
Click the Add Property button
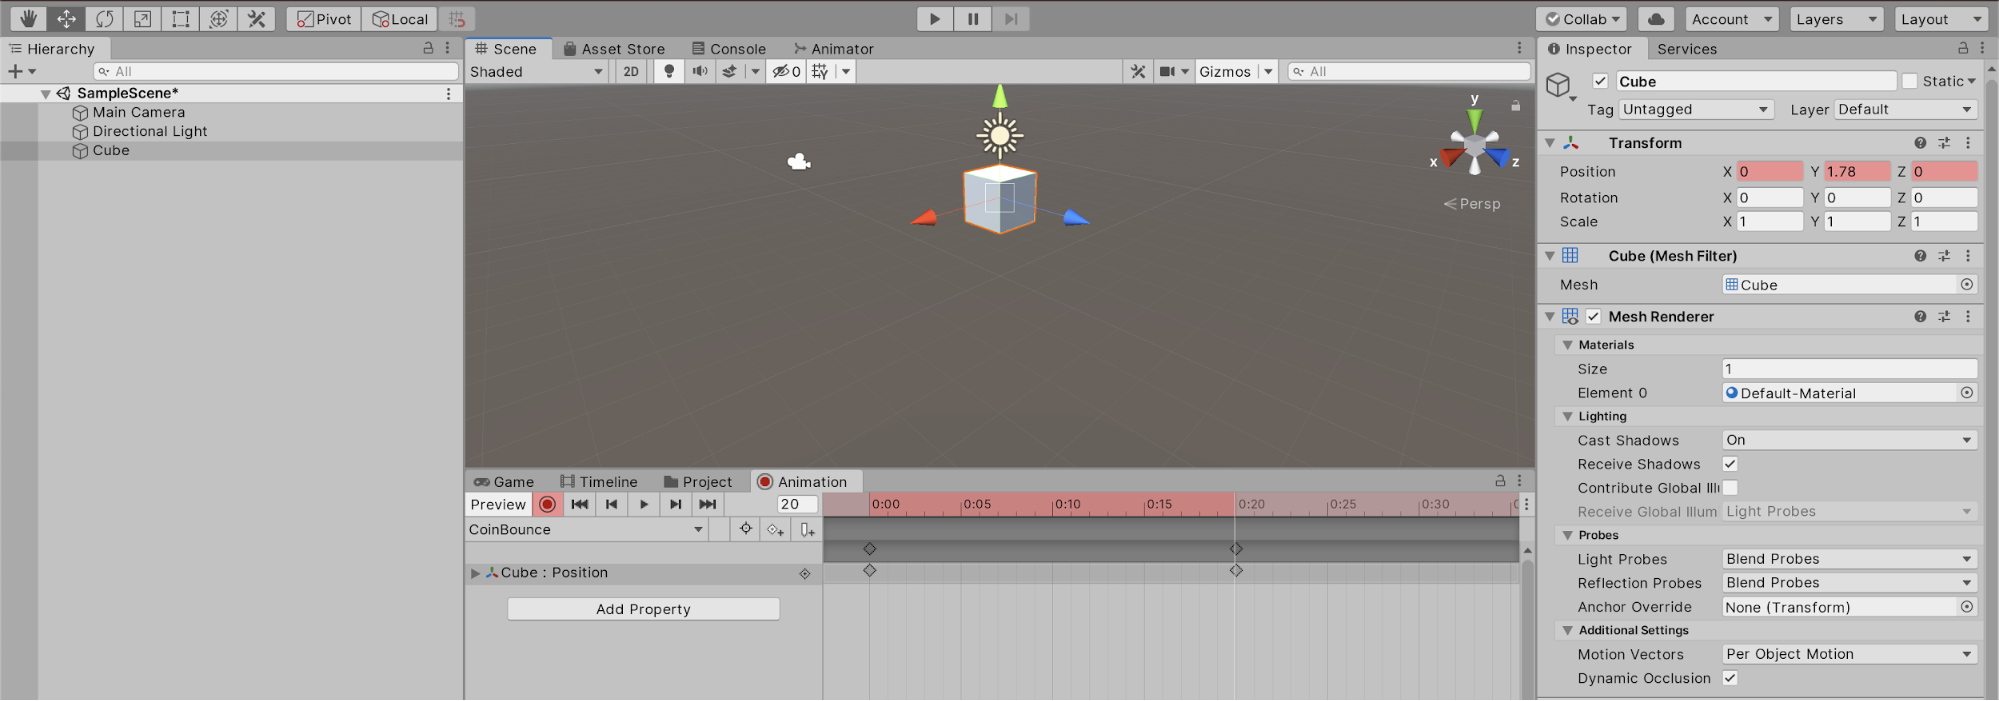coord(643,609)
